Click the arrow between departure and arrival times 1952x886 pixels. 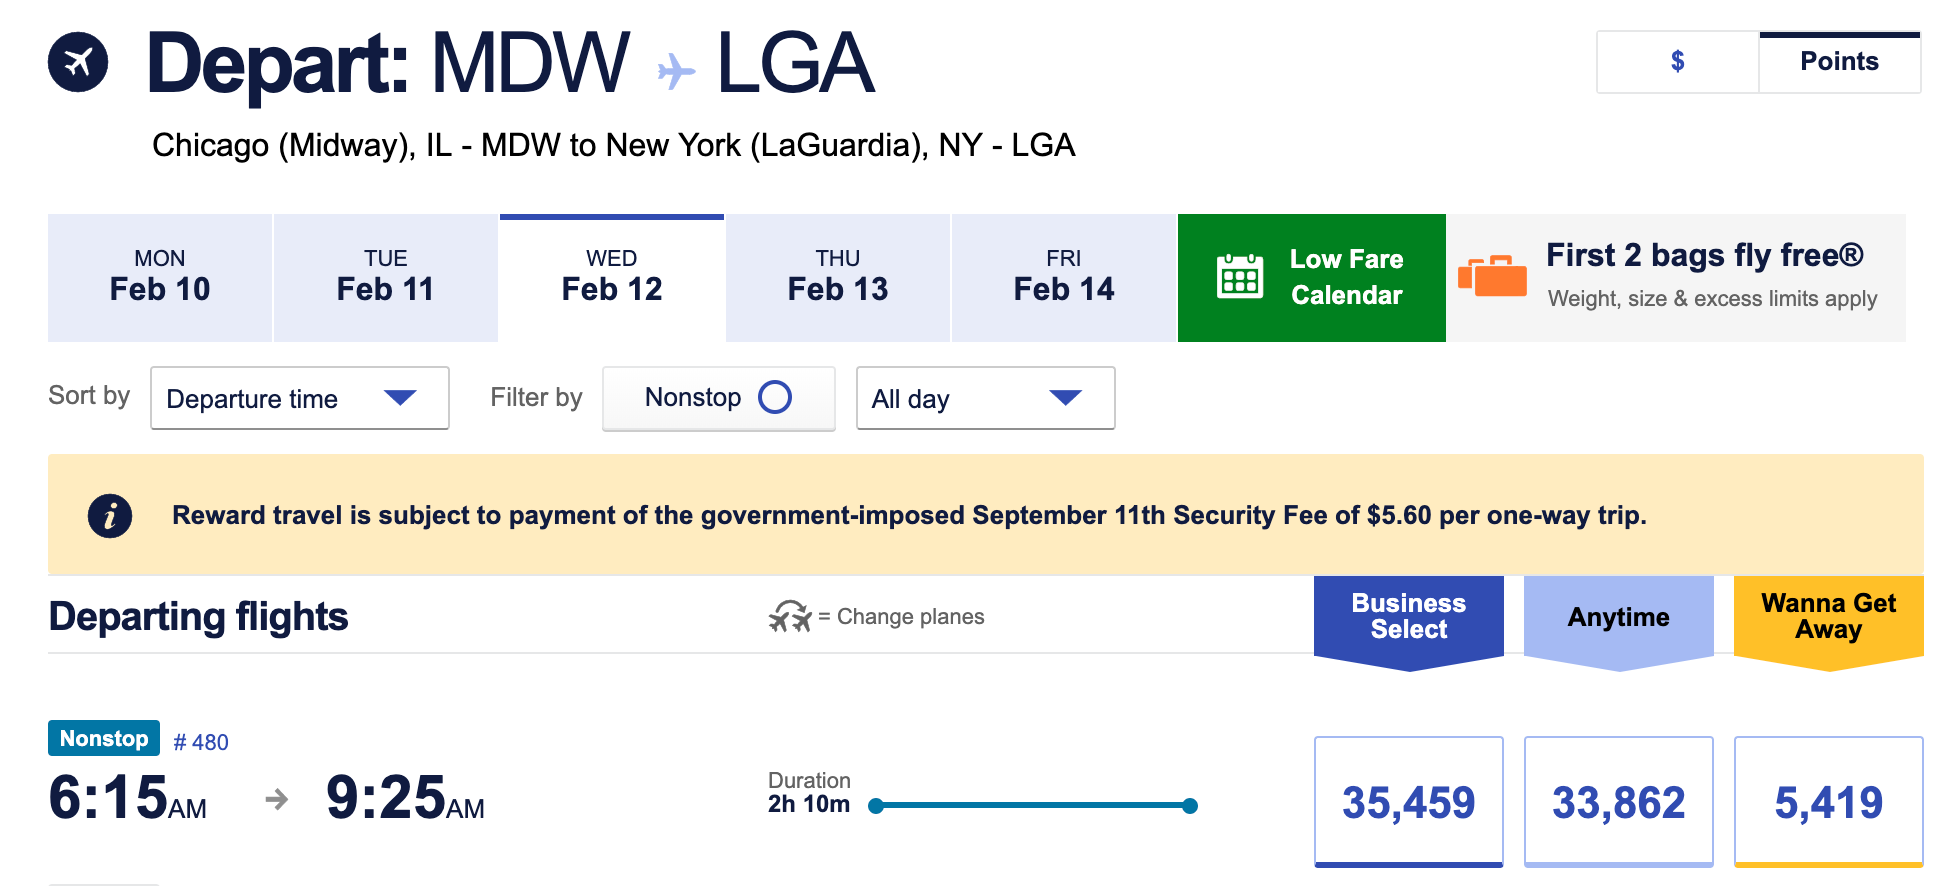pyautogui.click(x=276, y=799)
